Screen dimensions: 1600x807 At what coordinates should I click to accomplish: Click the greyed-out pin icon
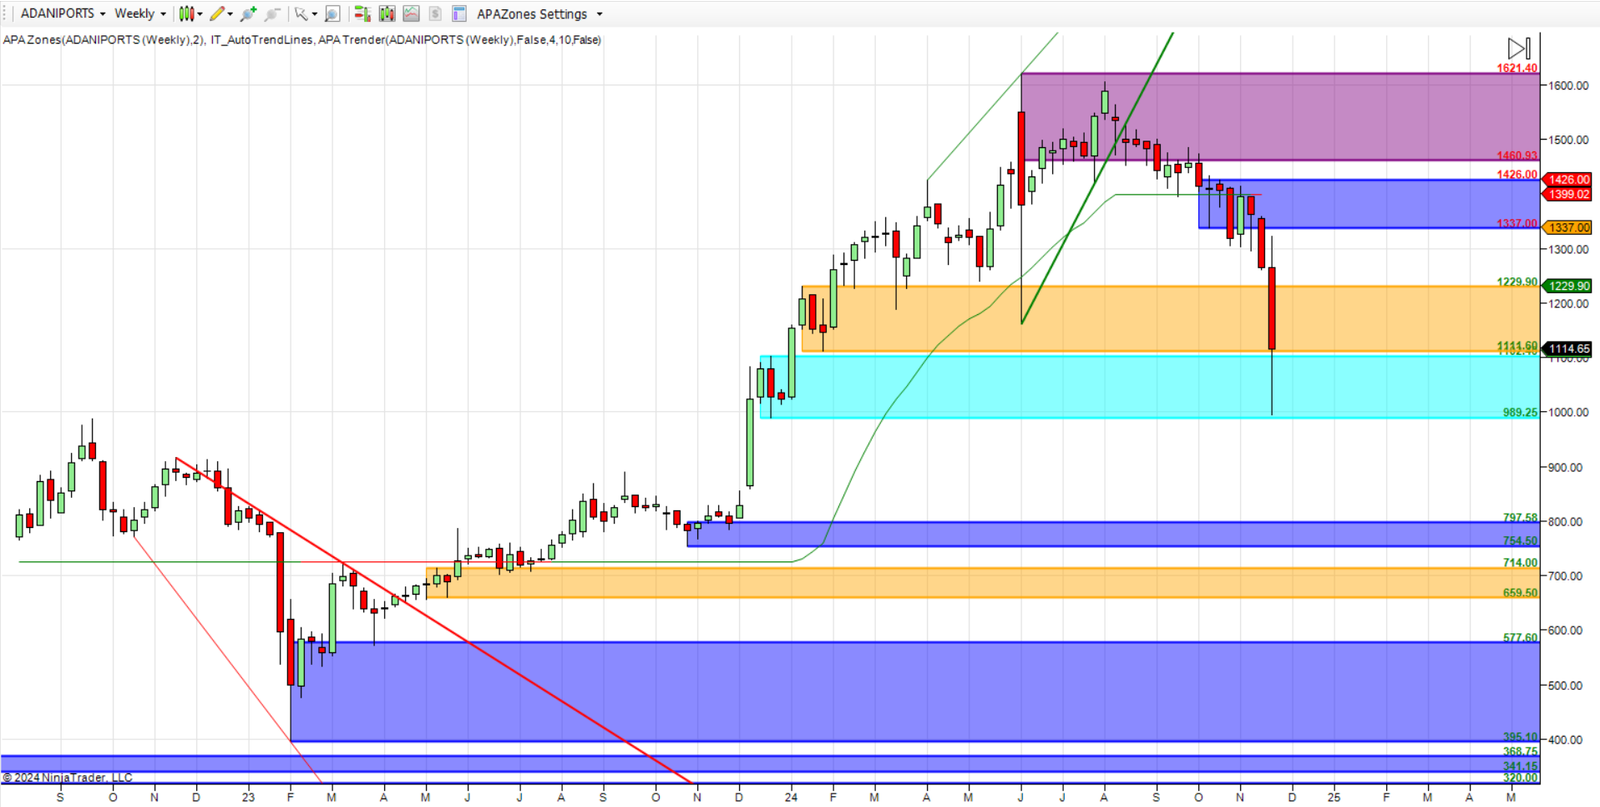272,14
